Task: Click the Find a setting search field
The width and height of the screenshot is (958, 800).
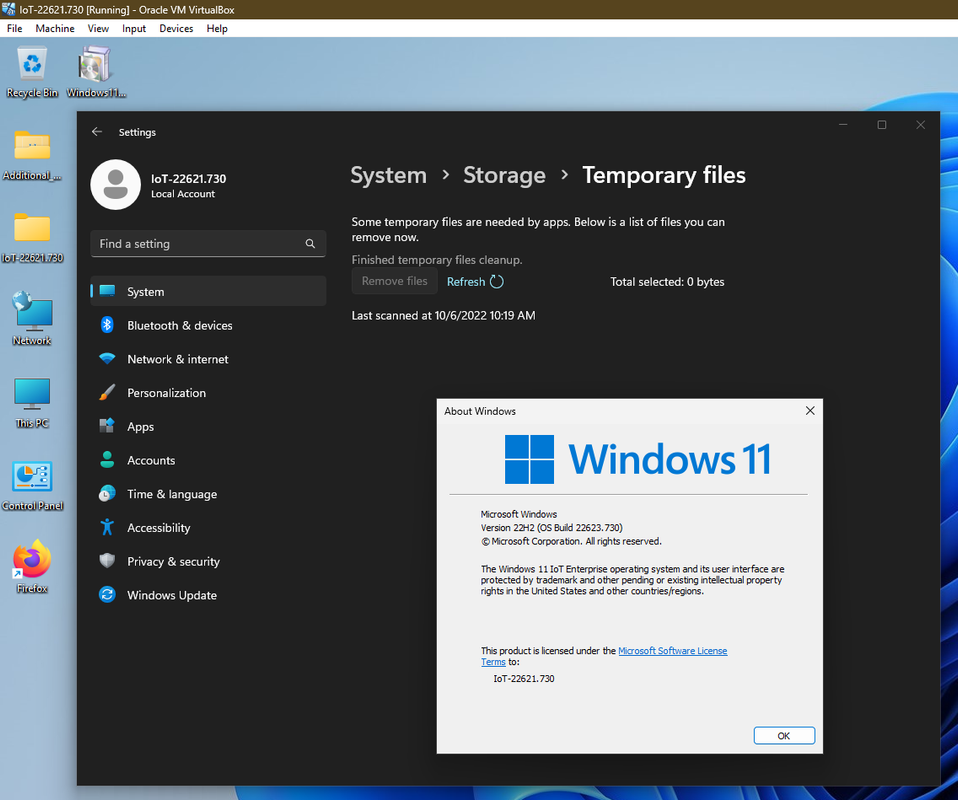Action: click(x=208, y=244)
